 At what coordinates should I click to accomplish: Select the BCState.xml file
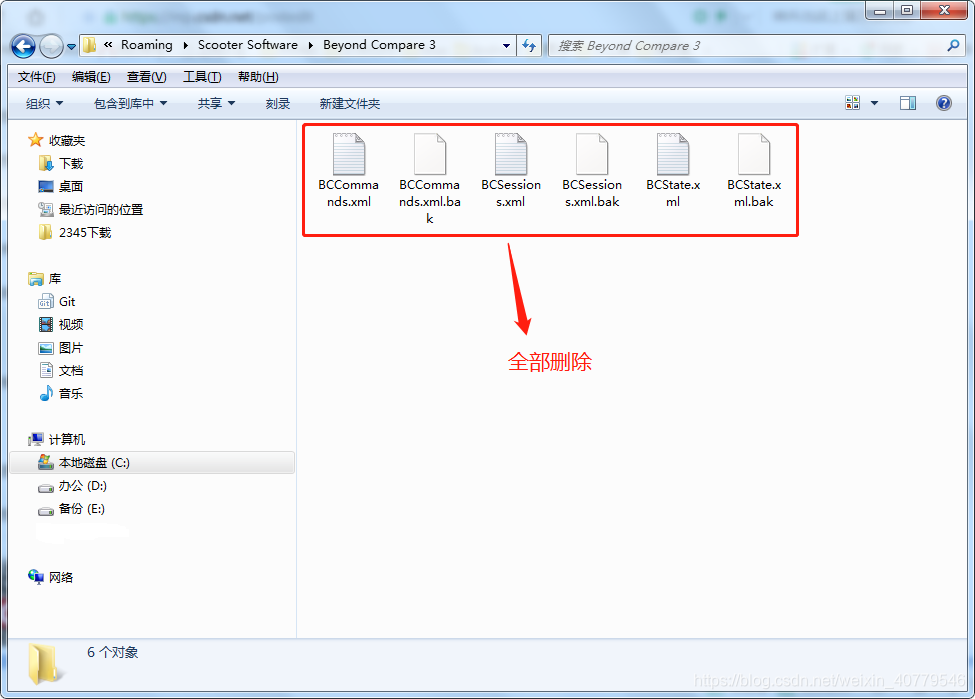pos(673,170)
